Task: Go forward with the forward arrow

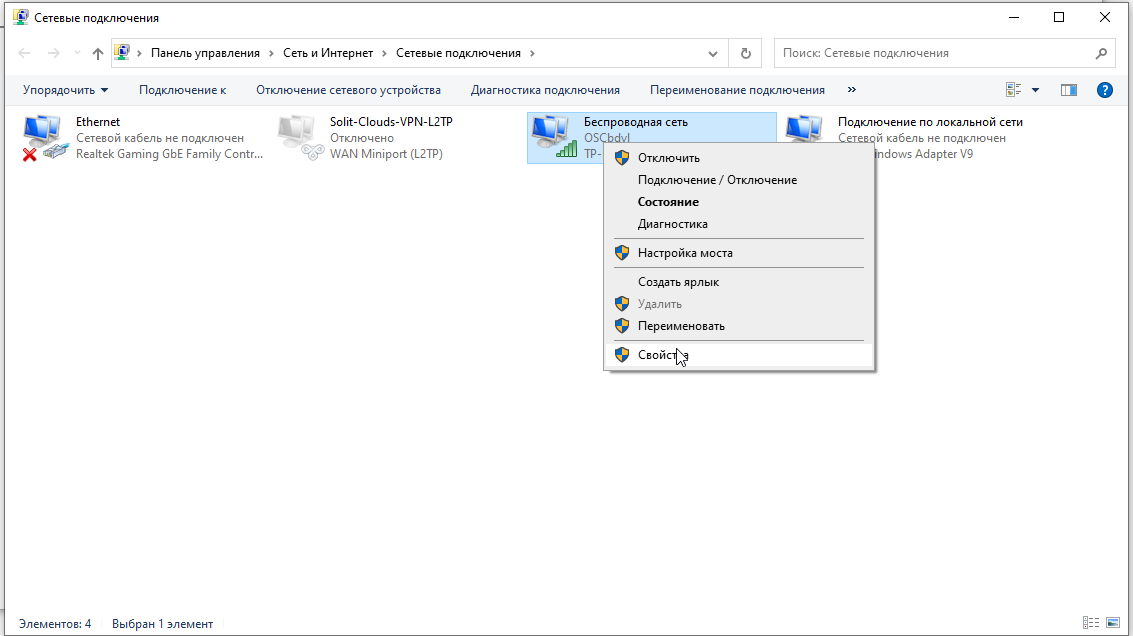Action: (x=53, y=53)
